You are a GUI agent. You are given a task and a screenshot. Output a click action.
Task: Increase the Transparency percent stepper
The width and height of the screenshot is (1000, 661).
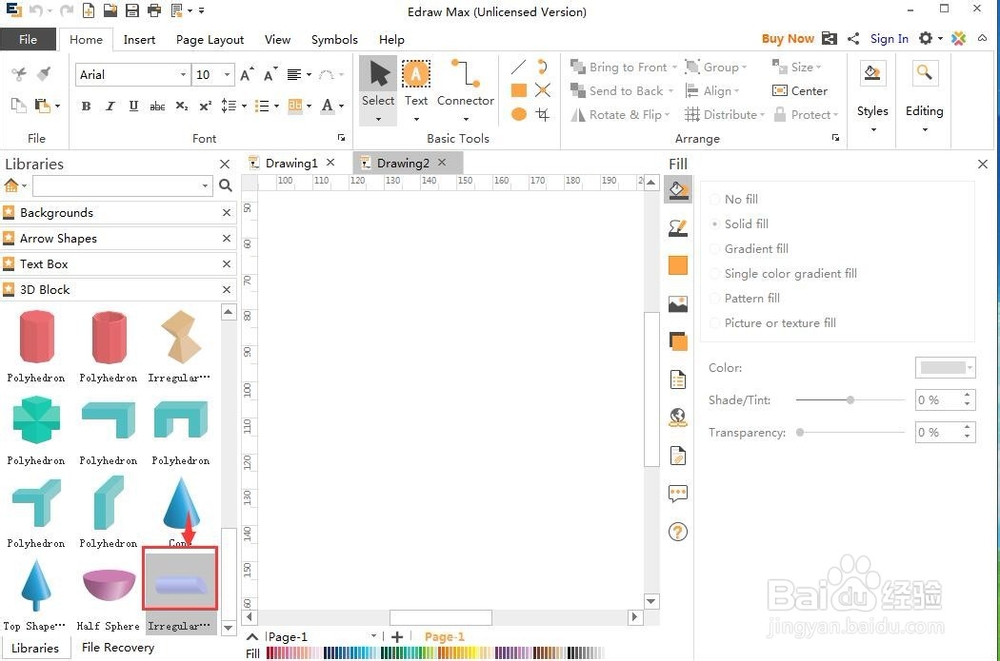(967, 427)
